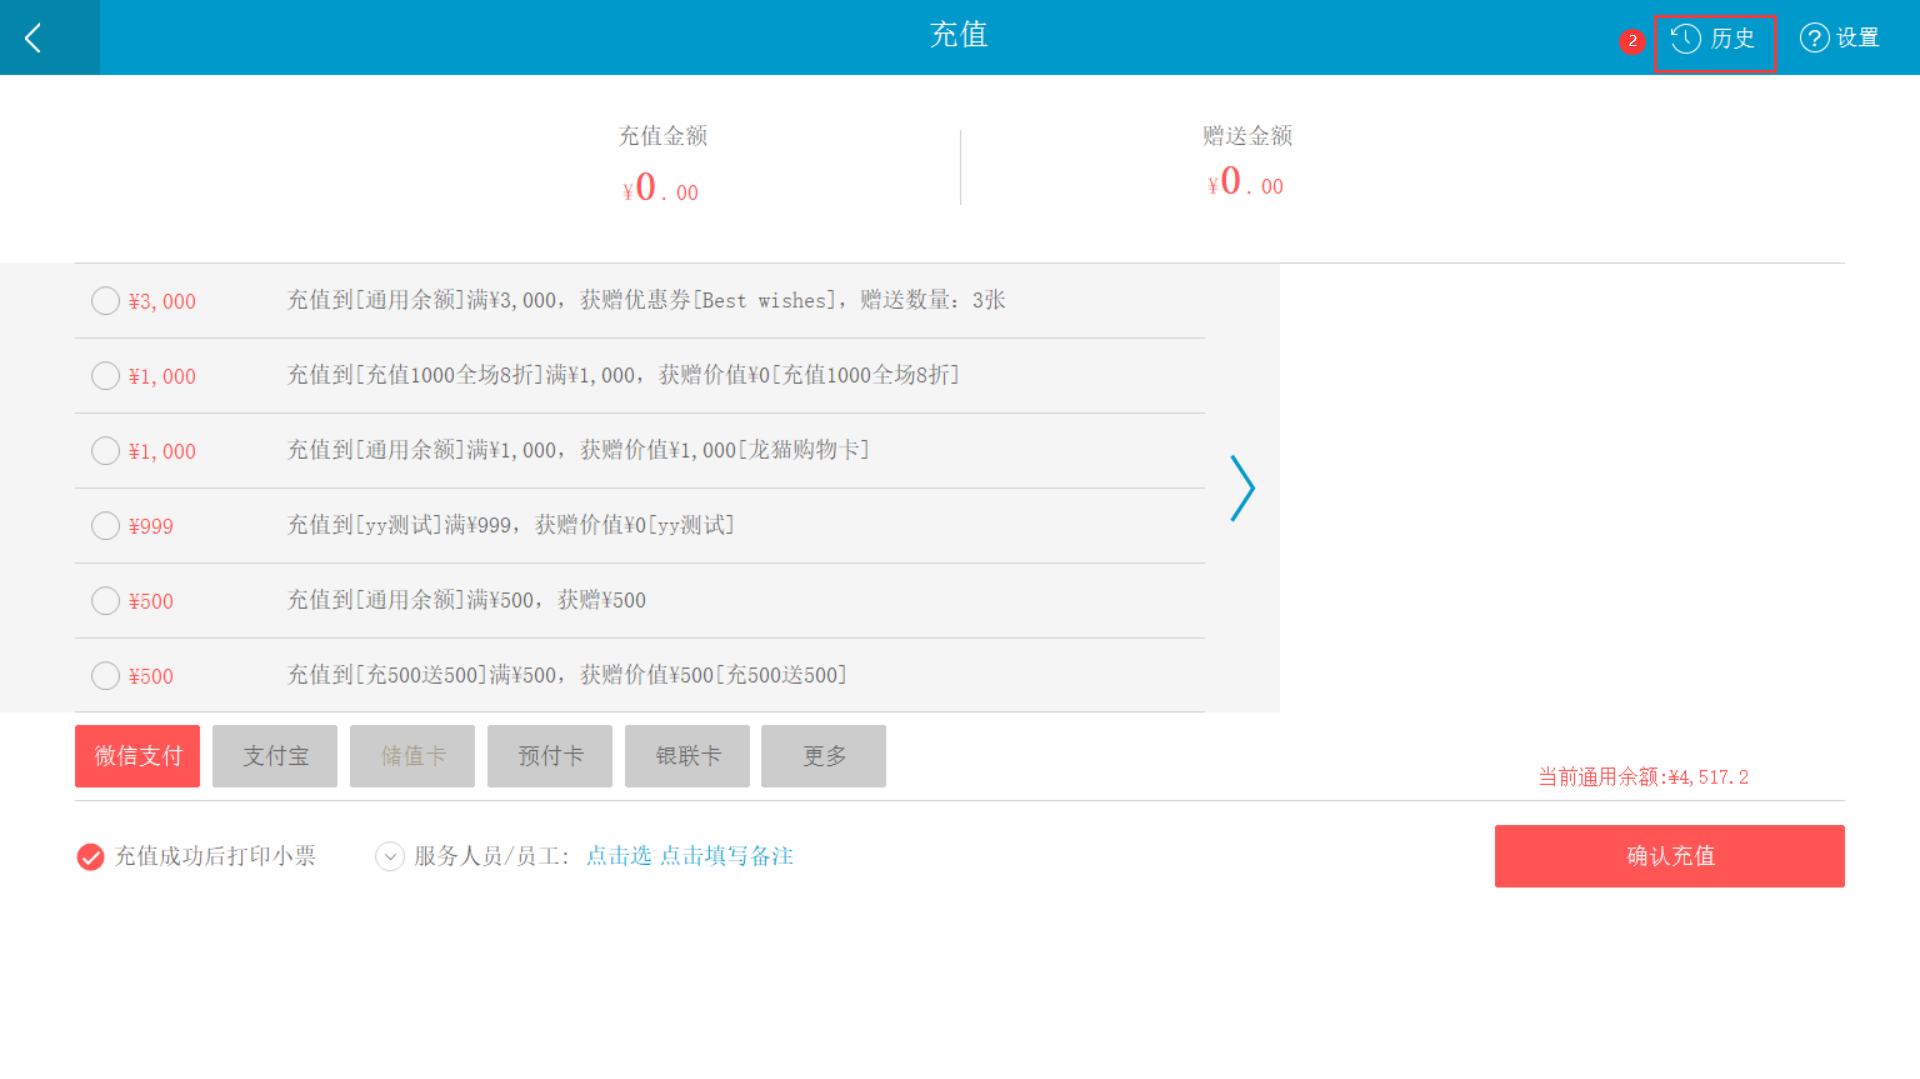This screenshot has width=1920, height=1079.
Task: Click the back arrow icon
Action: 34,38
